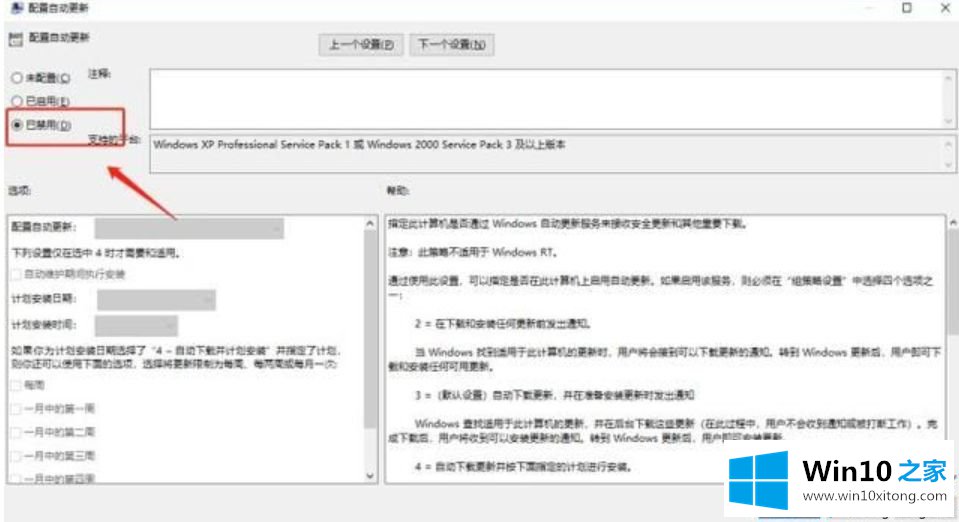The image size is (959, 522).
Task: Click the options panel scrollbar thumb
Action: (369, 329)
